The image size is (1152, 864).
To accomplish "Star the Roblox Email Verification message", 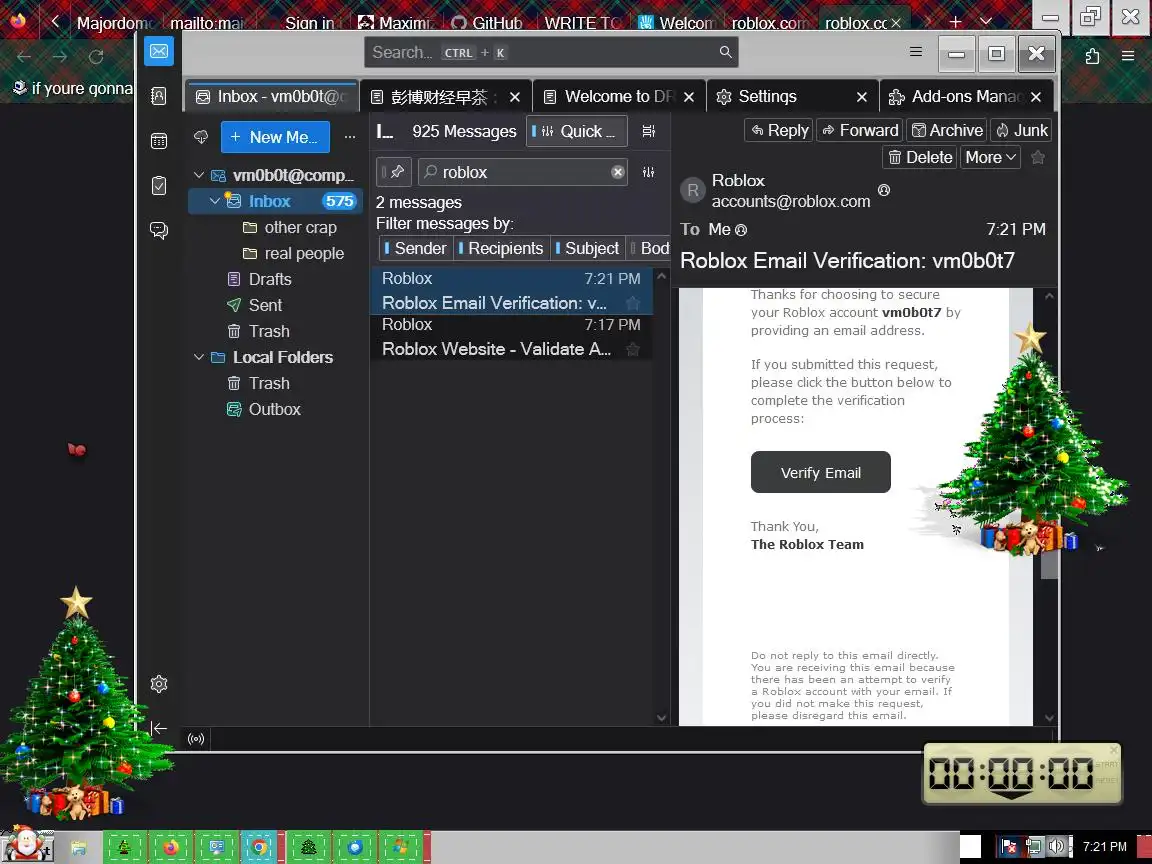I will point(632,303).
